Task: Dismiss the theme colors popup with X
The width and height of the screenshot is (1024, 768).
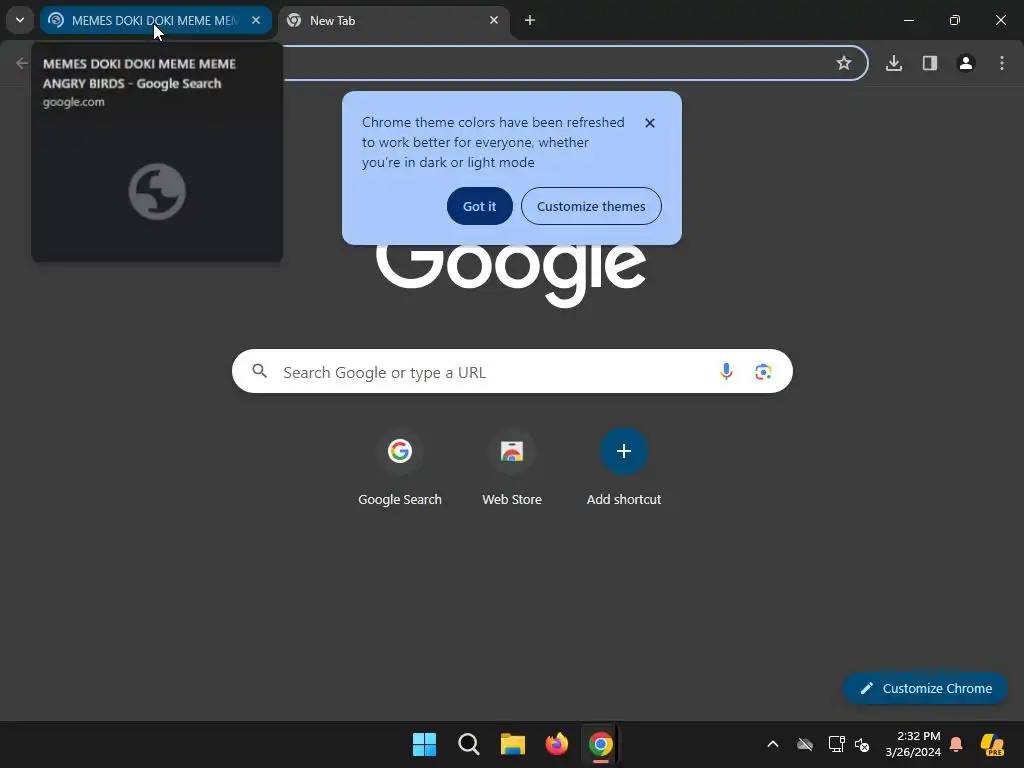Action: (x=650, y=123)
